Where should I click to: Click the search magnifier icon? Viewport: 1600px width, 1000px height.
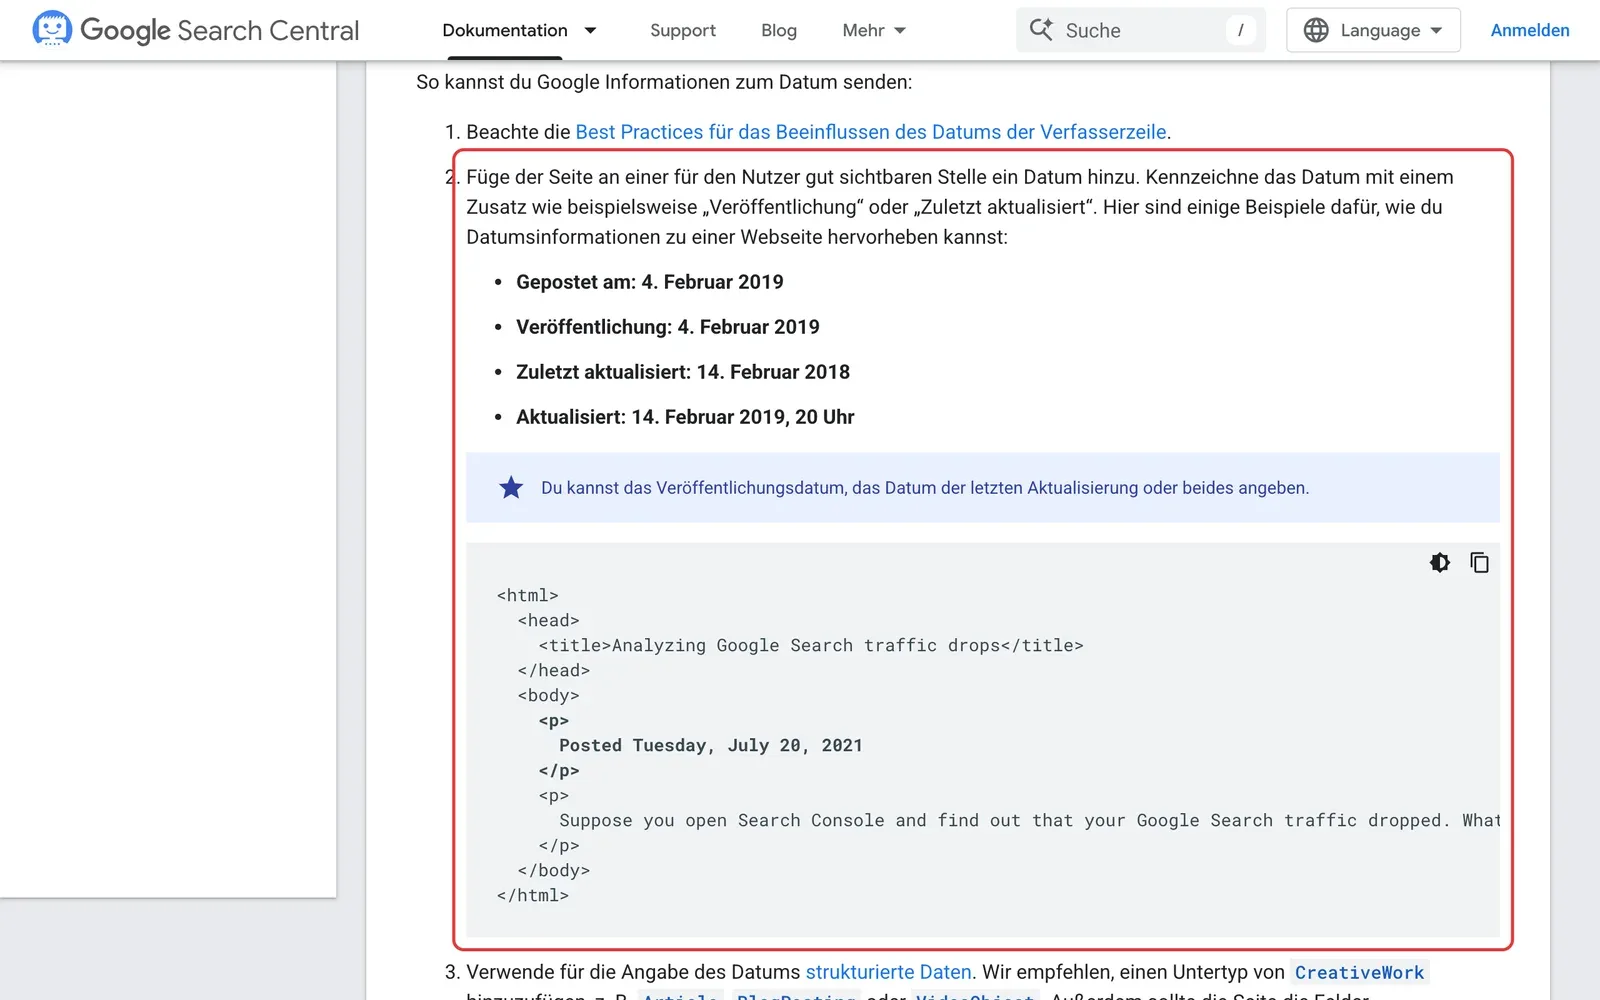click(1041, 30)
